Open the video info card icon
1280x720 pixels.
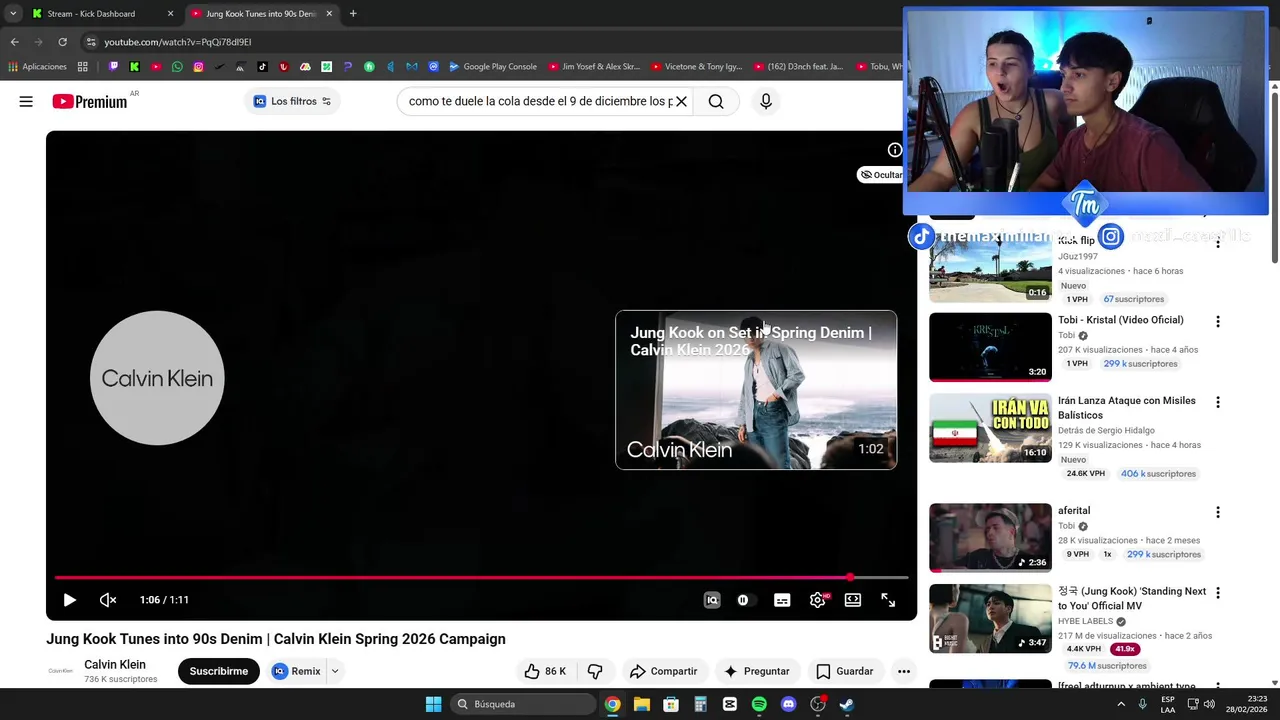894,150
